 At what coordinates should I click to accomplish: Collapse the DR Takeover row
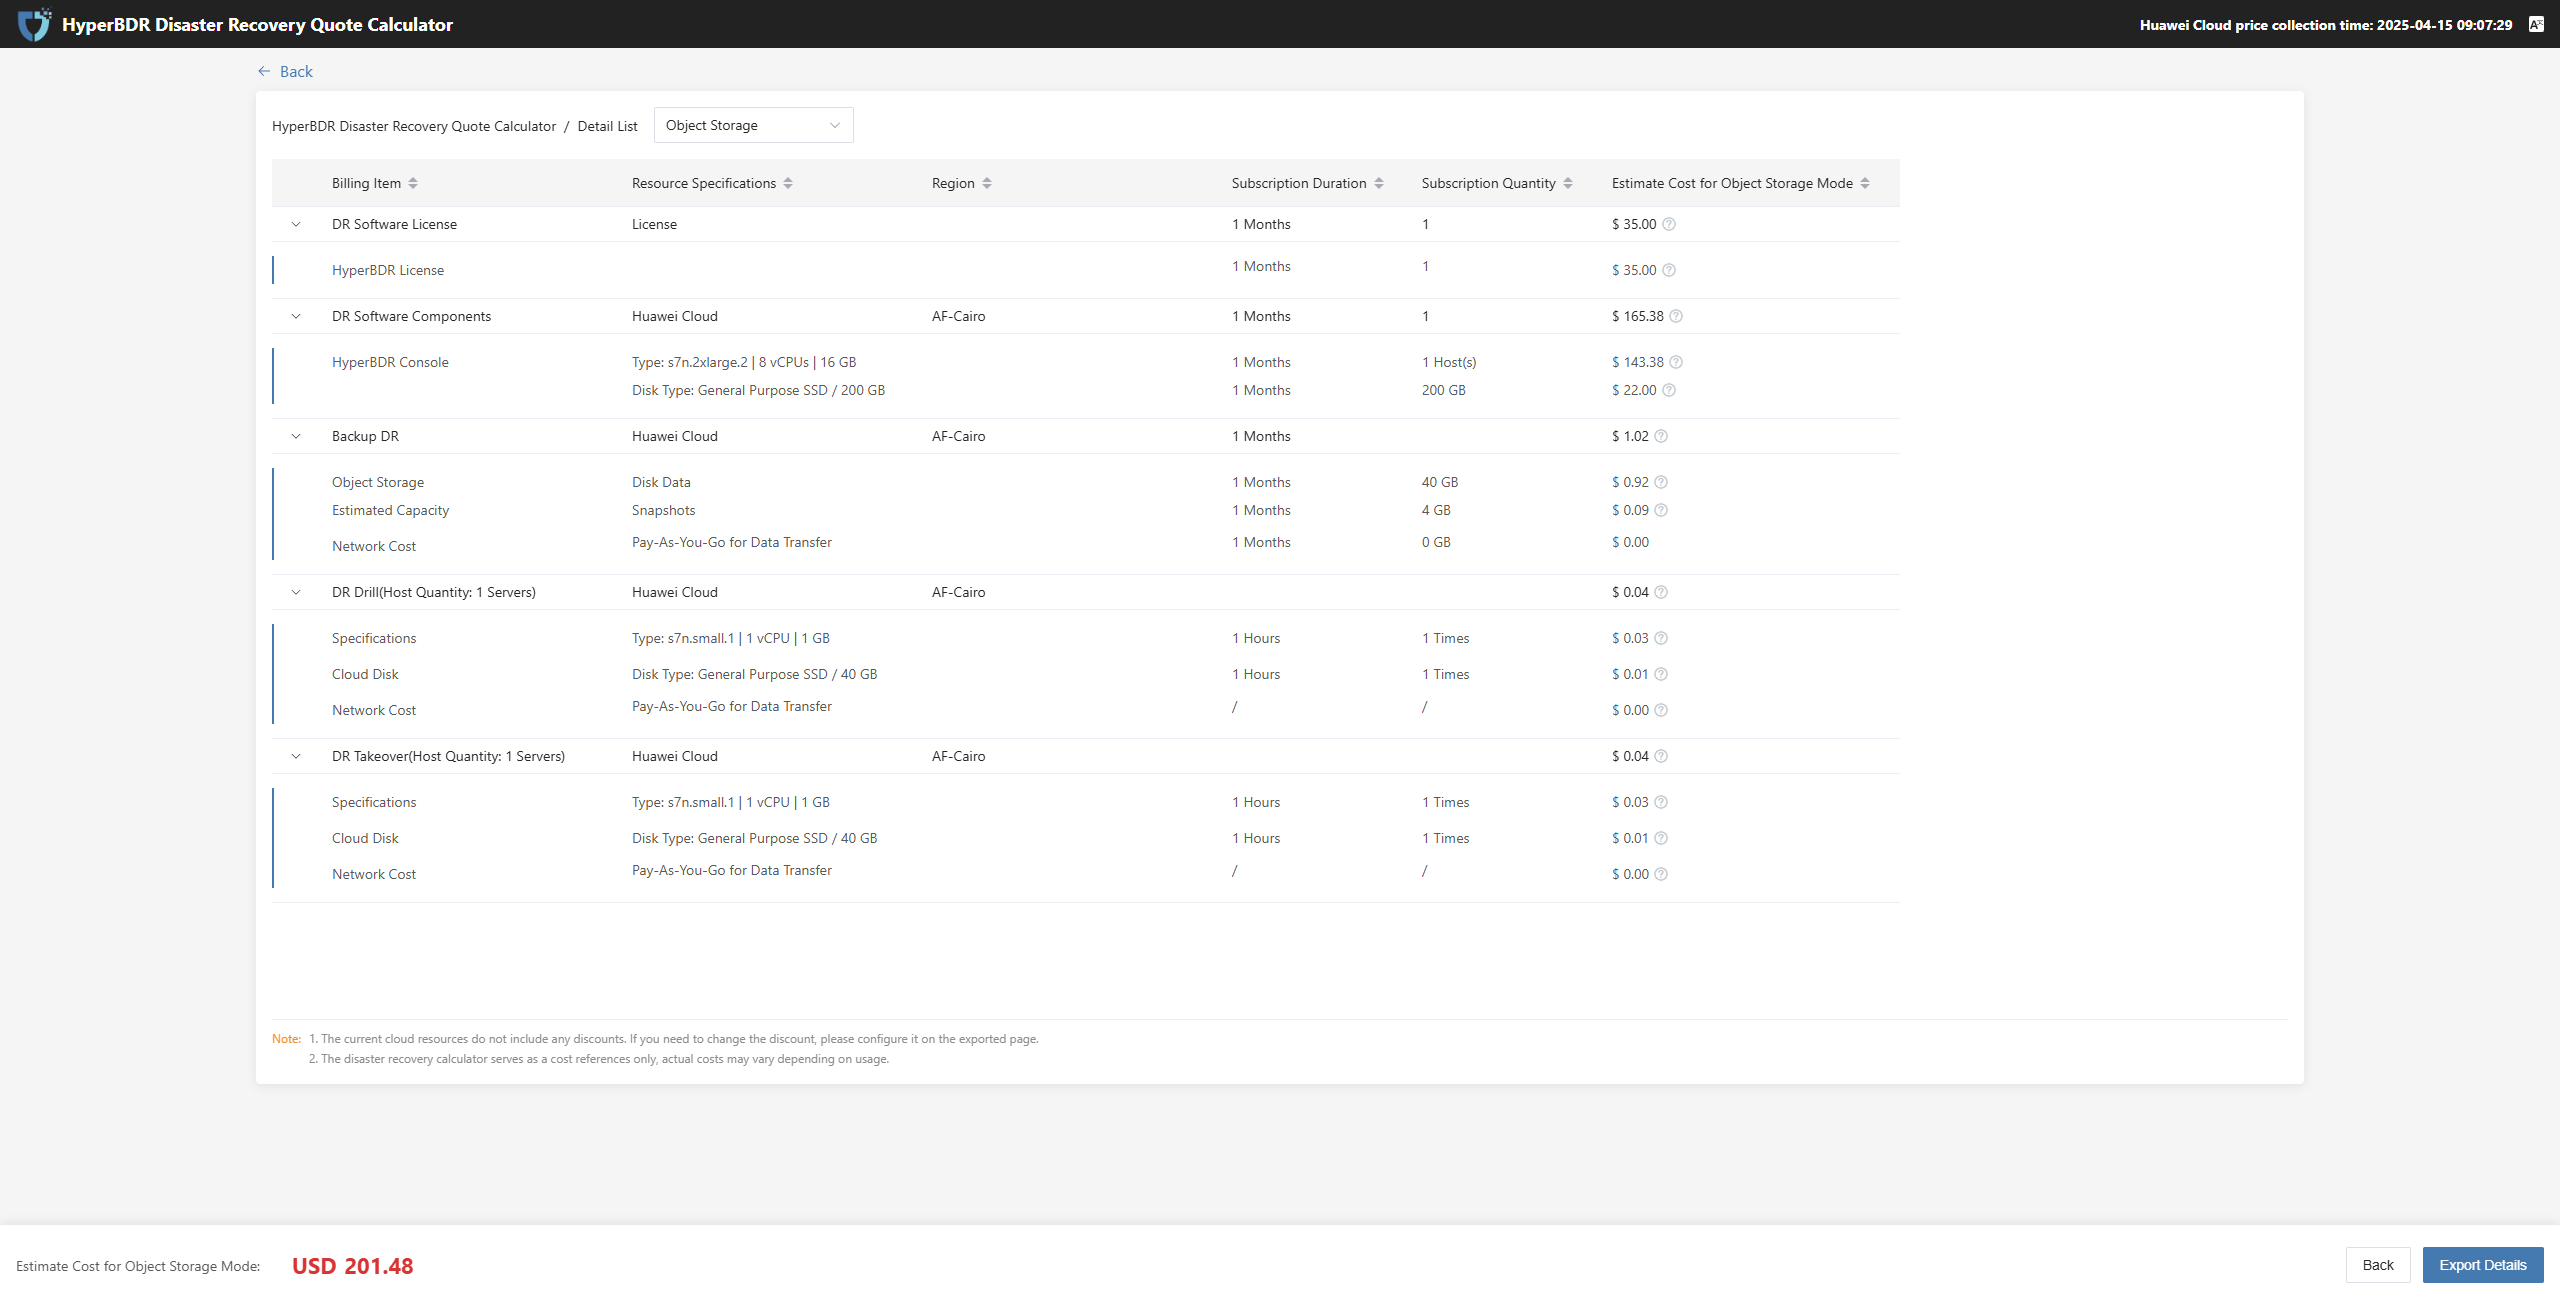pyautogui.click(x=296, y=756)
